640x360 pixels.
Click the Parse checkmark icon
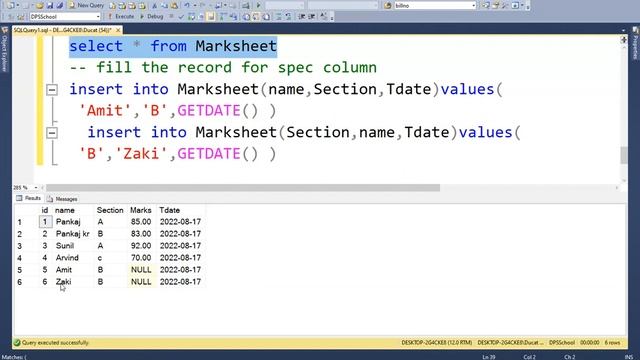pyautogui.click(x=181, y=17)
